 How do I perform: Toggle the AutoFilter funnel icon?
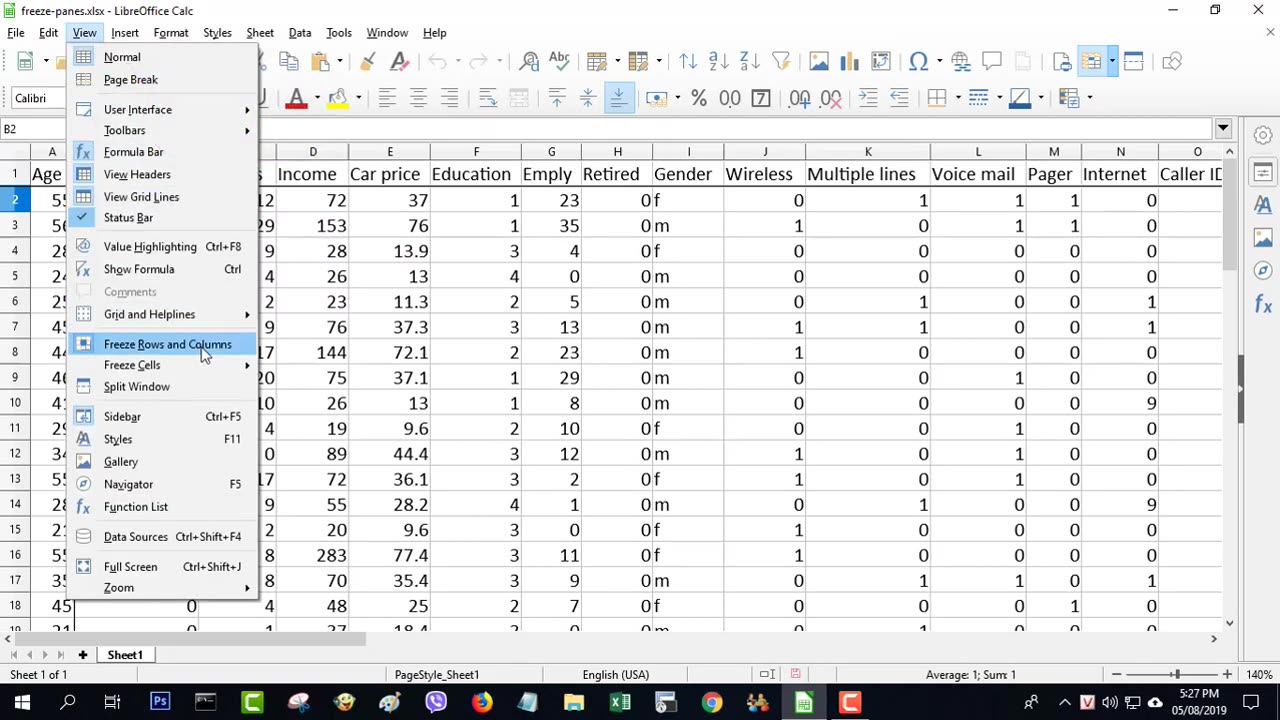click(780, 62)
